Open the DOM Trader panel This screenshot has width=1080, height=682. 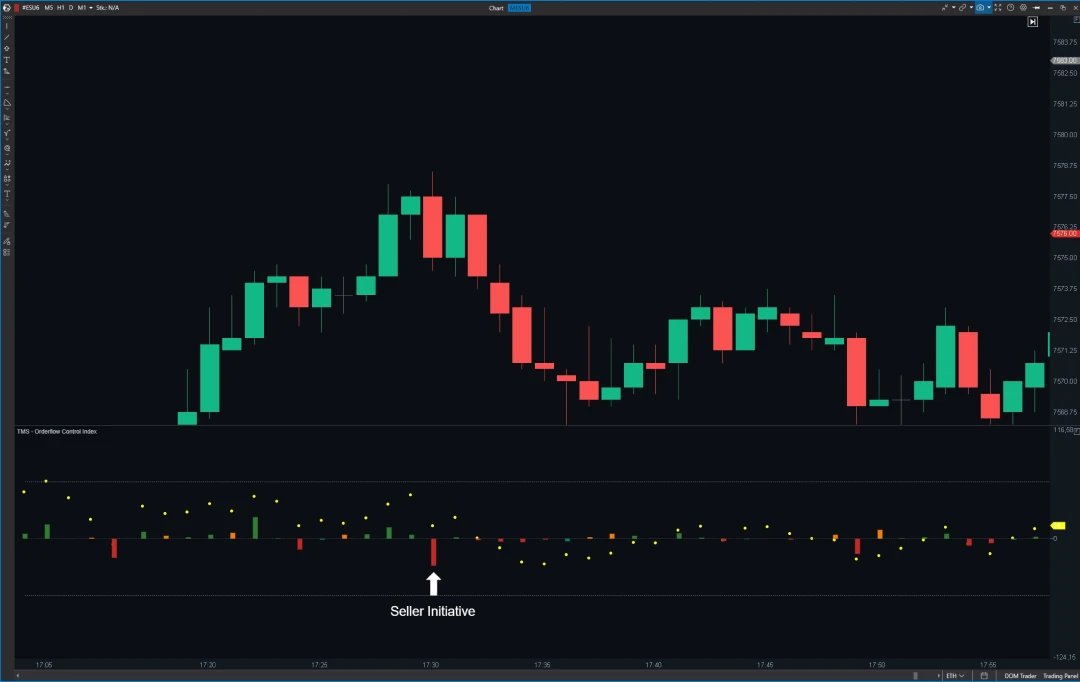pyautogui.click(x=1020, y=676)
